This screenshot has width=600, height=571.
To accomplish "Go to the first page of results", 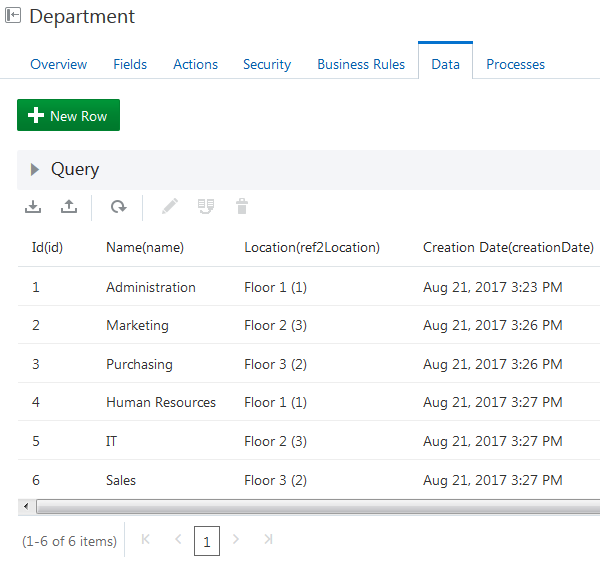I will coord(146,540).
